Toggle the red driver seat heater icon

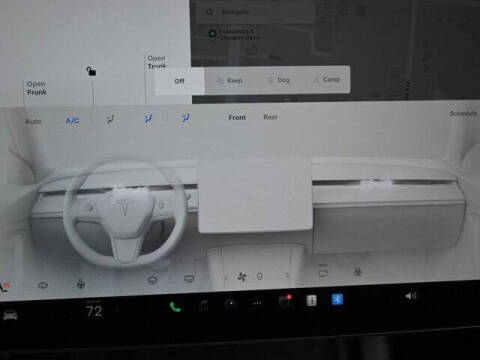tap(5, 287)
